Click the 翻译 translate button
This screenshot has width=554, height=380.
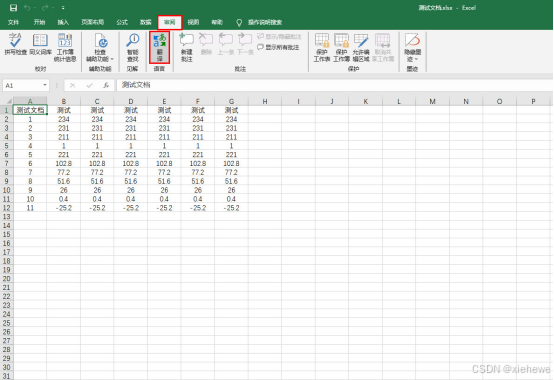160,47
